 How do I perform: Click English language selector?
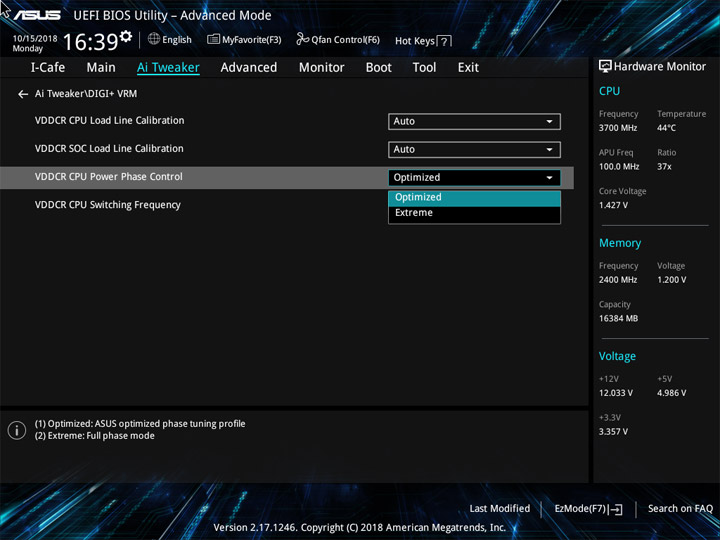170,39
